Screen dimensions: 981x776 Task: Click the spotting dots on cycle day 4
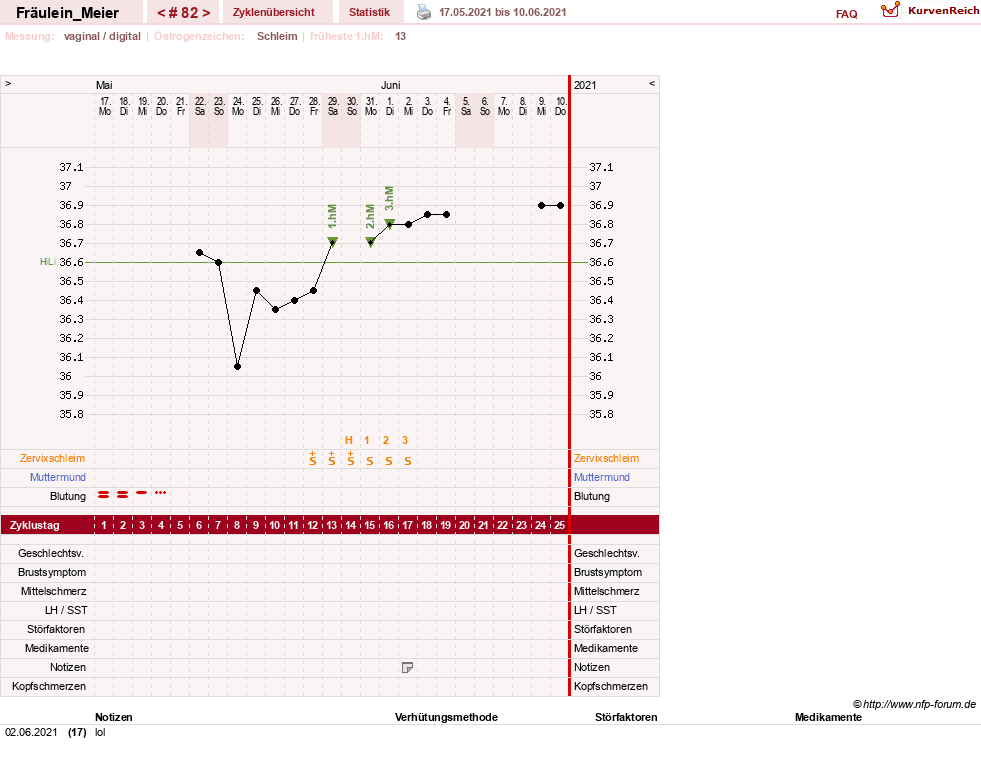click(x=160, y=493)
